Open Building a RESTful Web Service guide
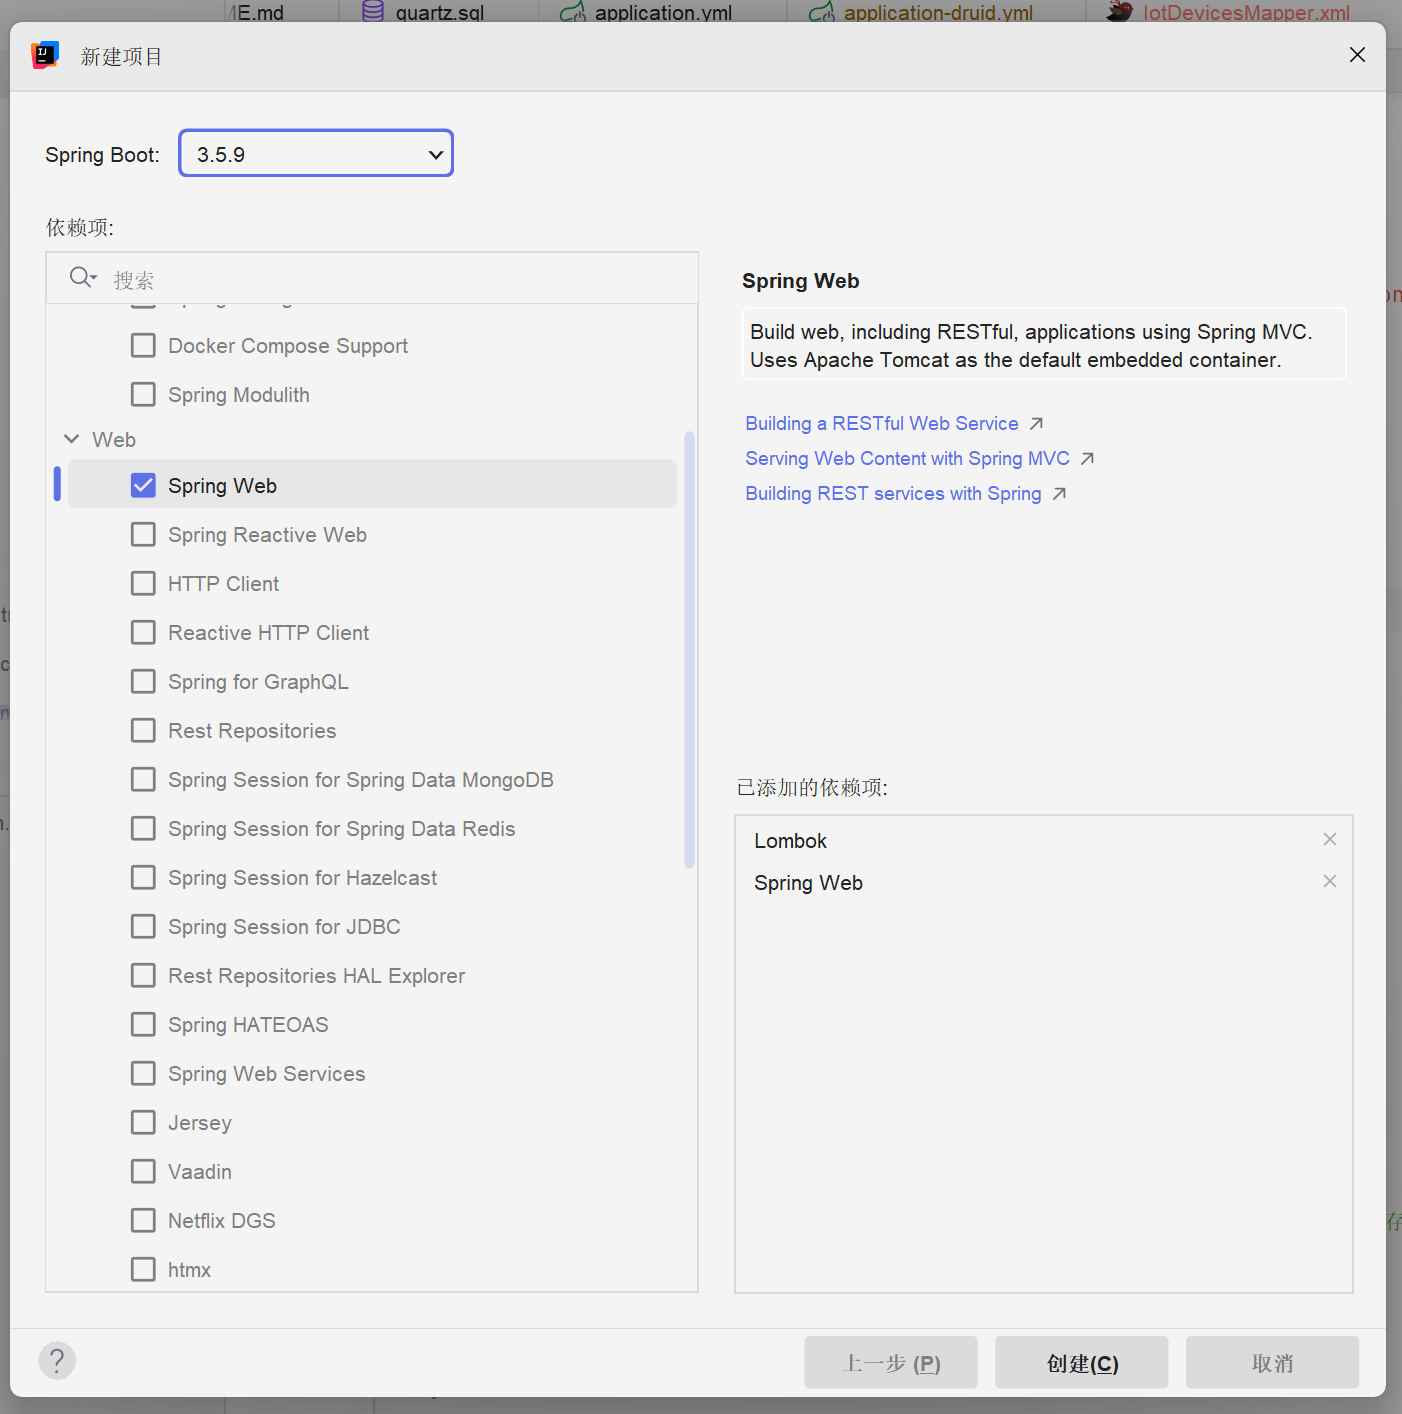Viewport: 1402px width, 1414px height. click(x=882, y=424)
